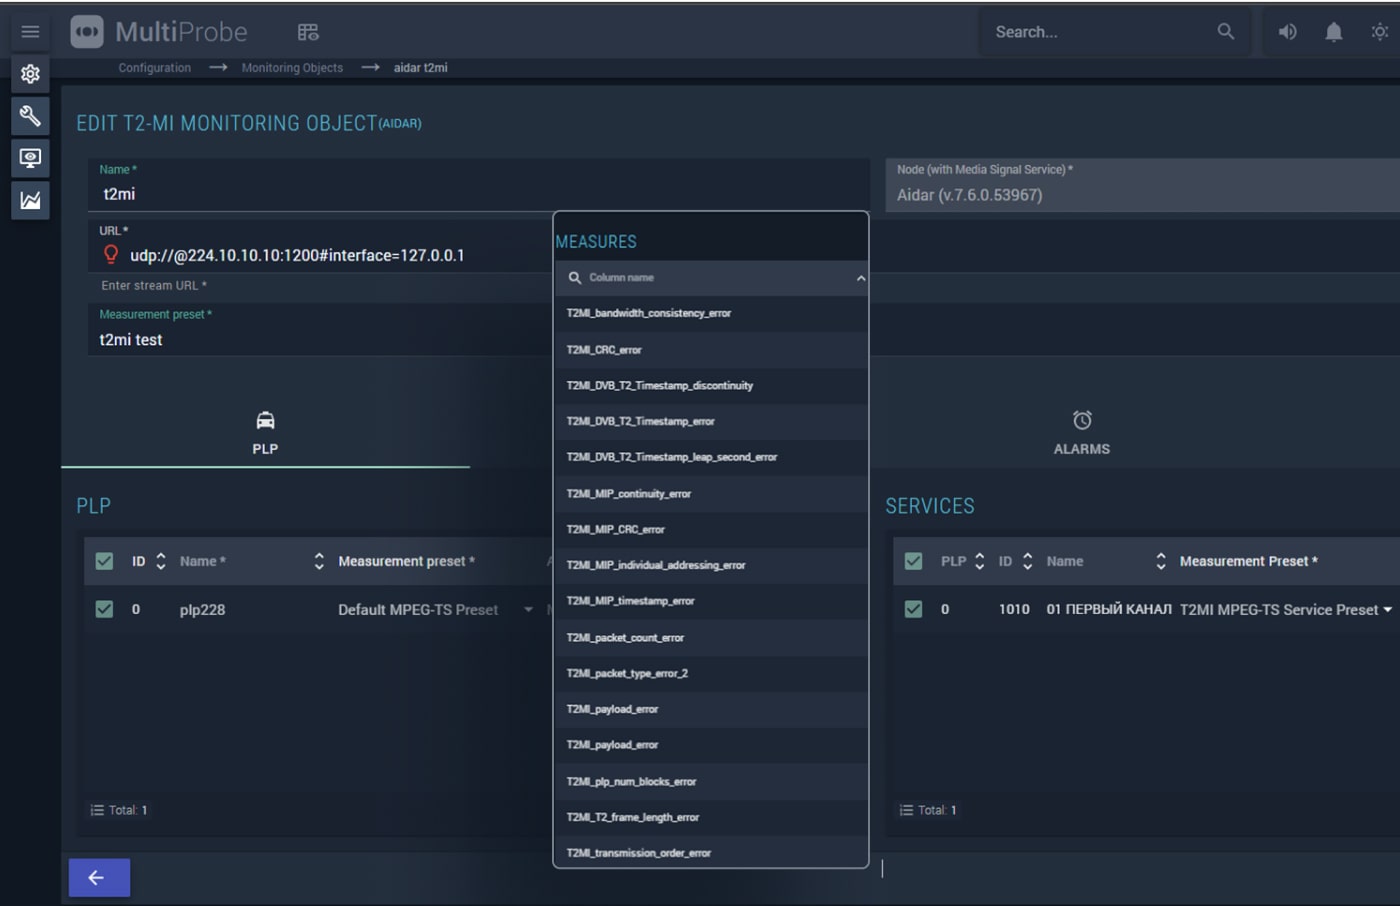
Task: Click the aidar t2mi breadcrumb
Action: 420,68
